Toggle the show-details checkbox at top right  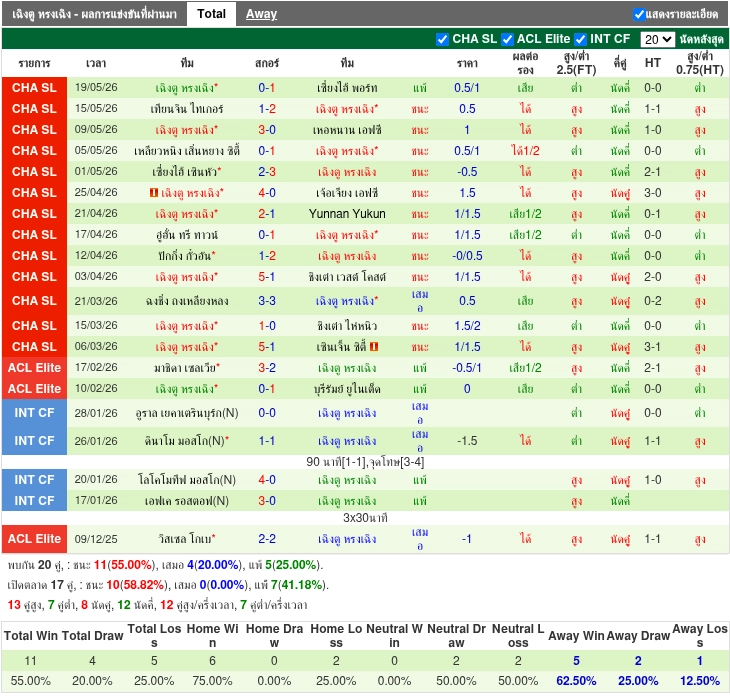coord(639,14)
